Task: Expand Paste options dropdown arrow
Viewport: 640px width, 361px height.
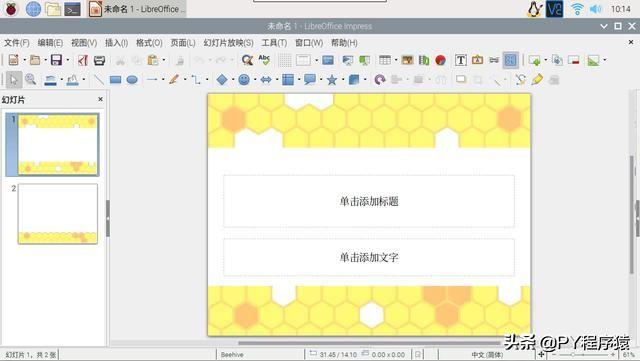Action: (164, 60)
